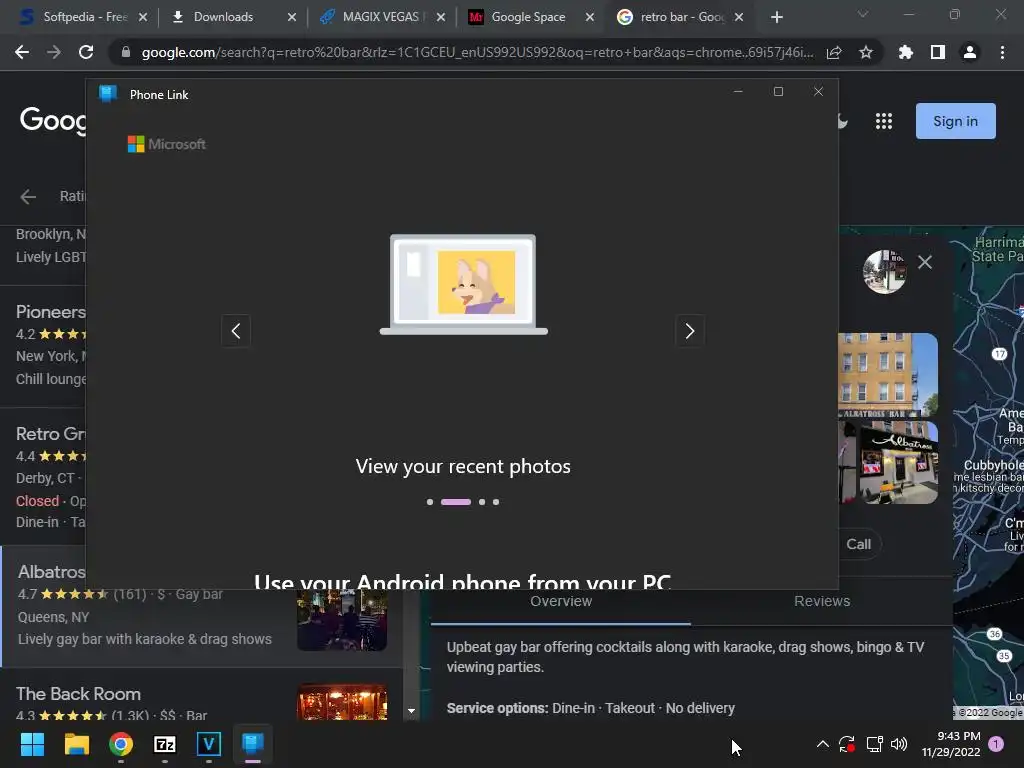The image size is (1024, 768).
Task: Open the Retro Grill listing in Derby, CT
Action: click(51, 434)
